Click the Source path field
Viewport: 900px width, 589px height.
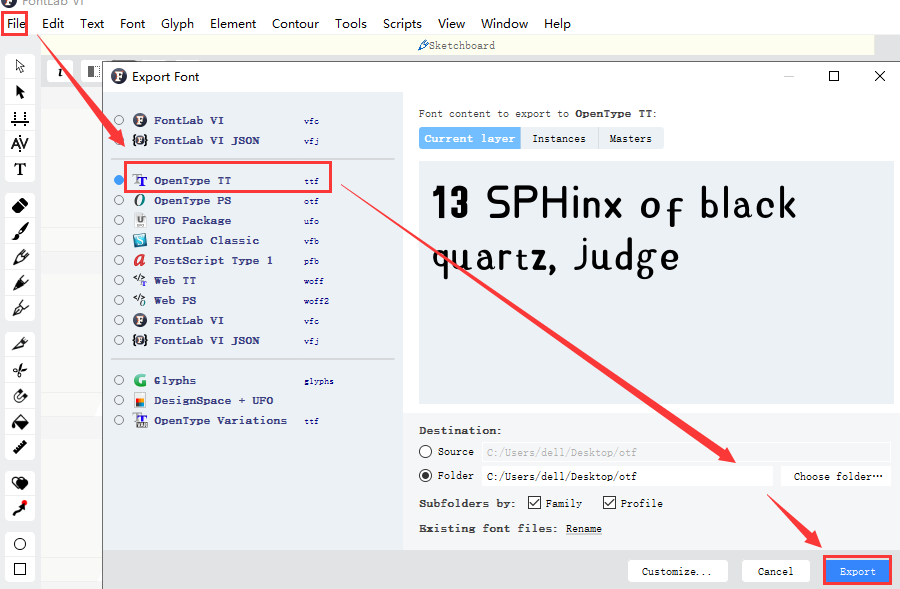tap(686, 452)
